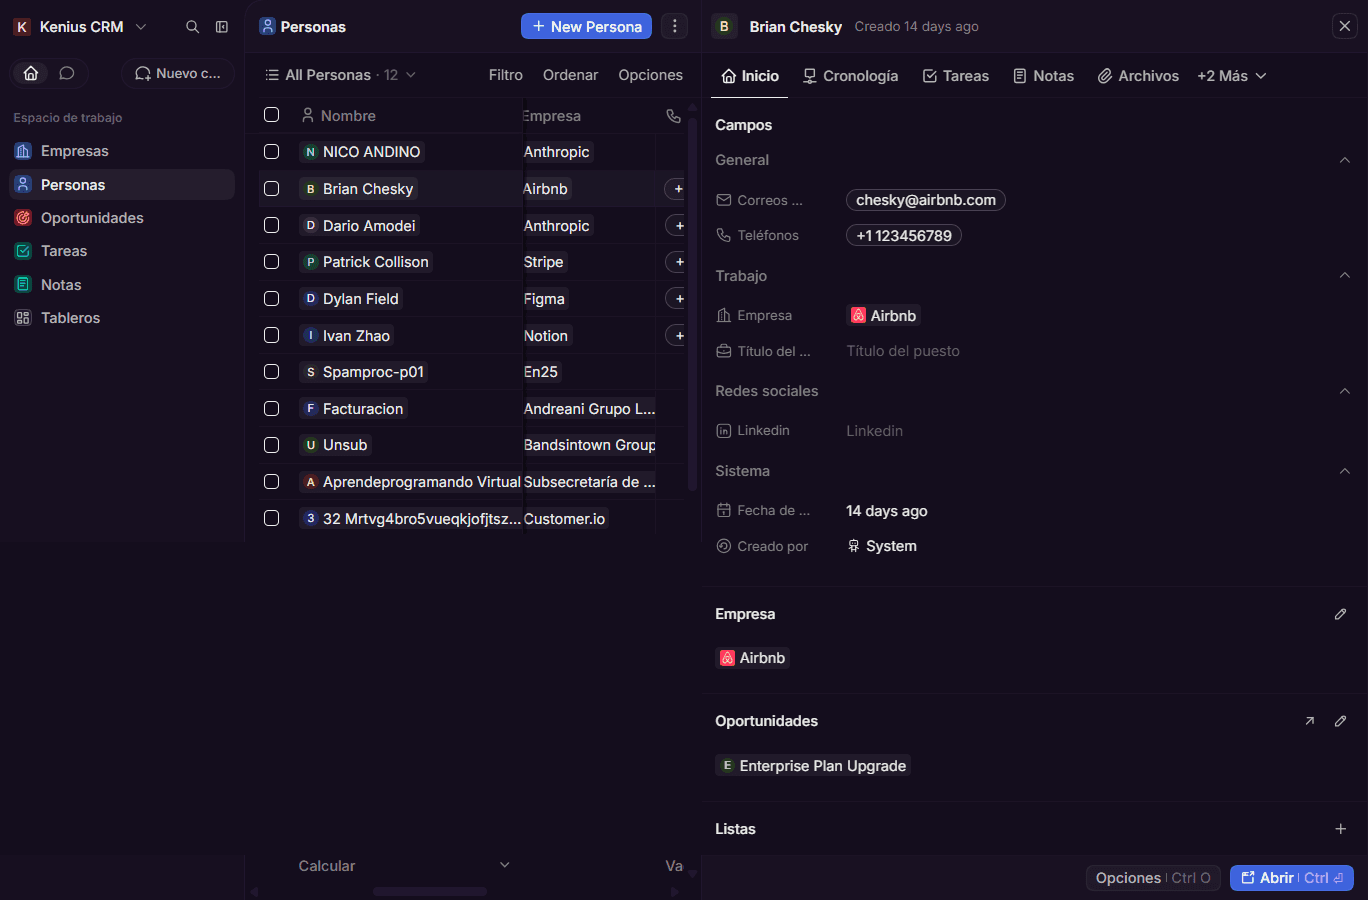Tick the checkbox for Patrick Collison
1368x900 pixels.
271,262
